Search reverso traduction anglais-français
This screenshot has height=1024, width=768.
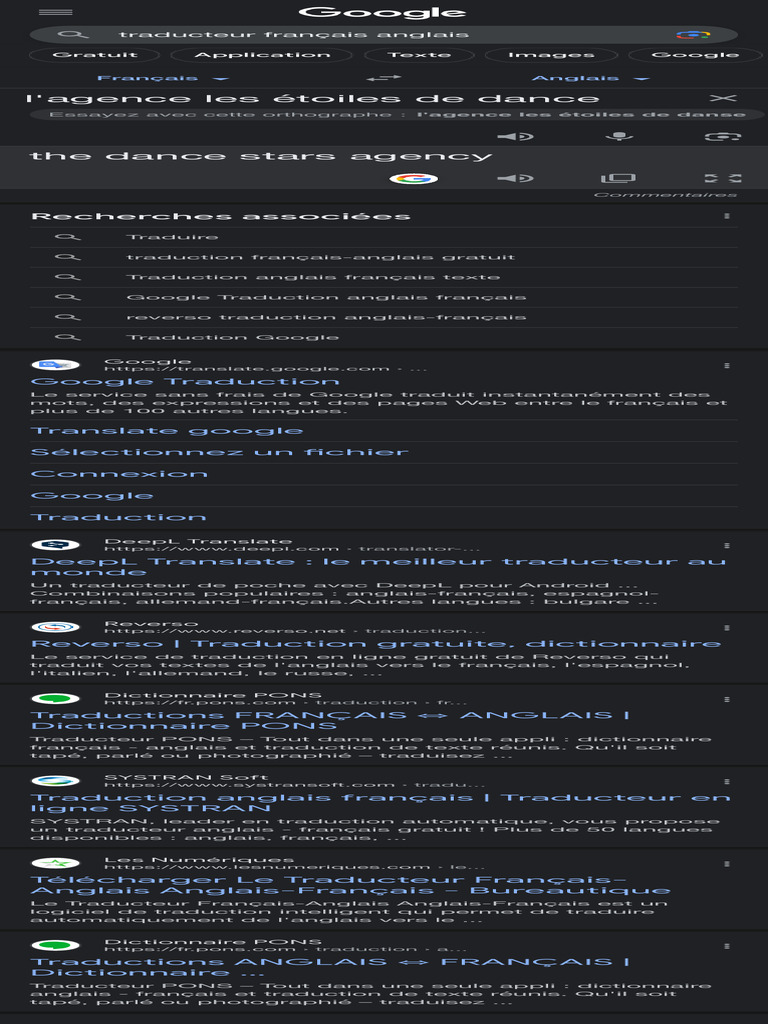tap(384, 317)
